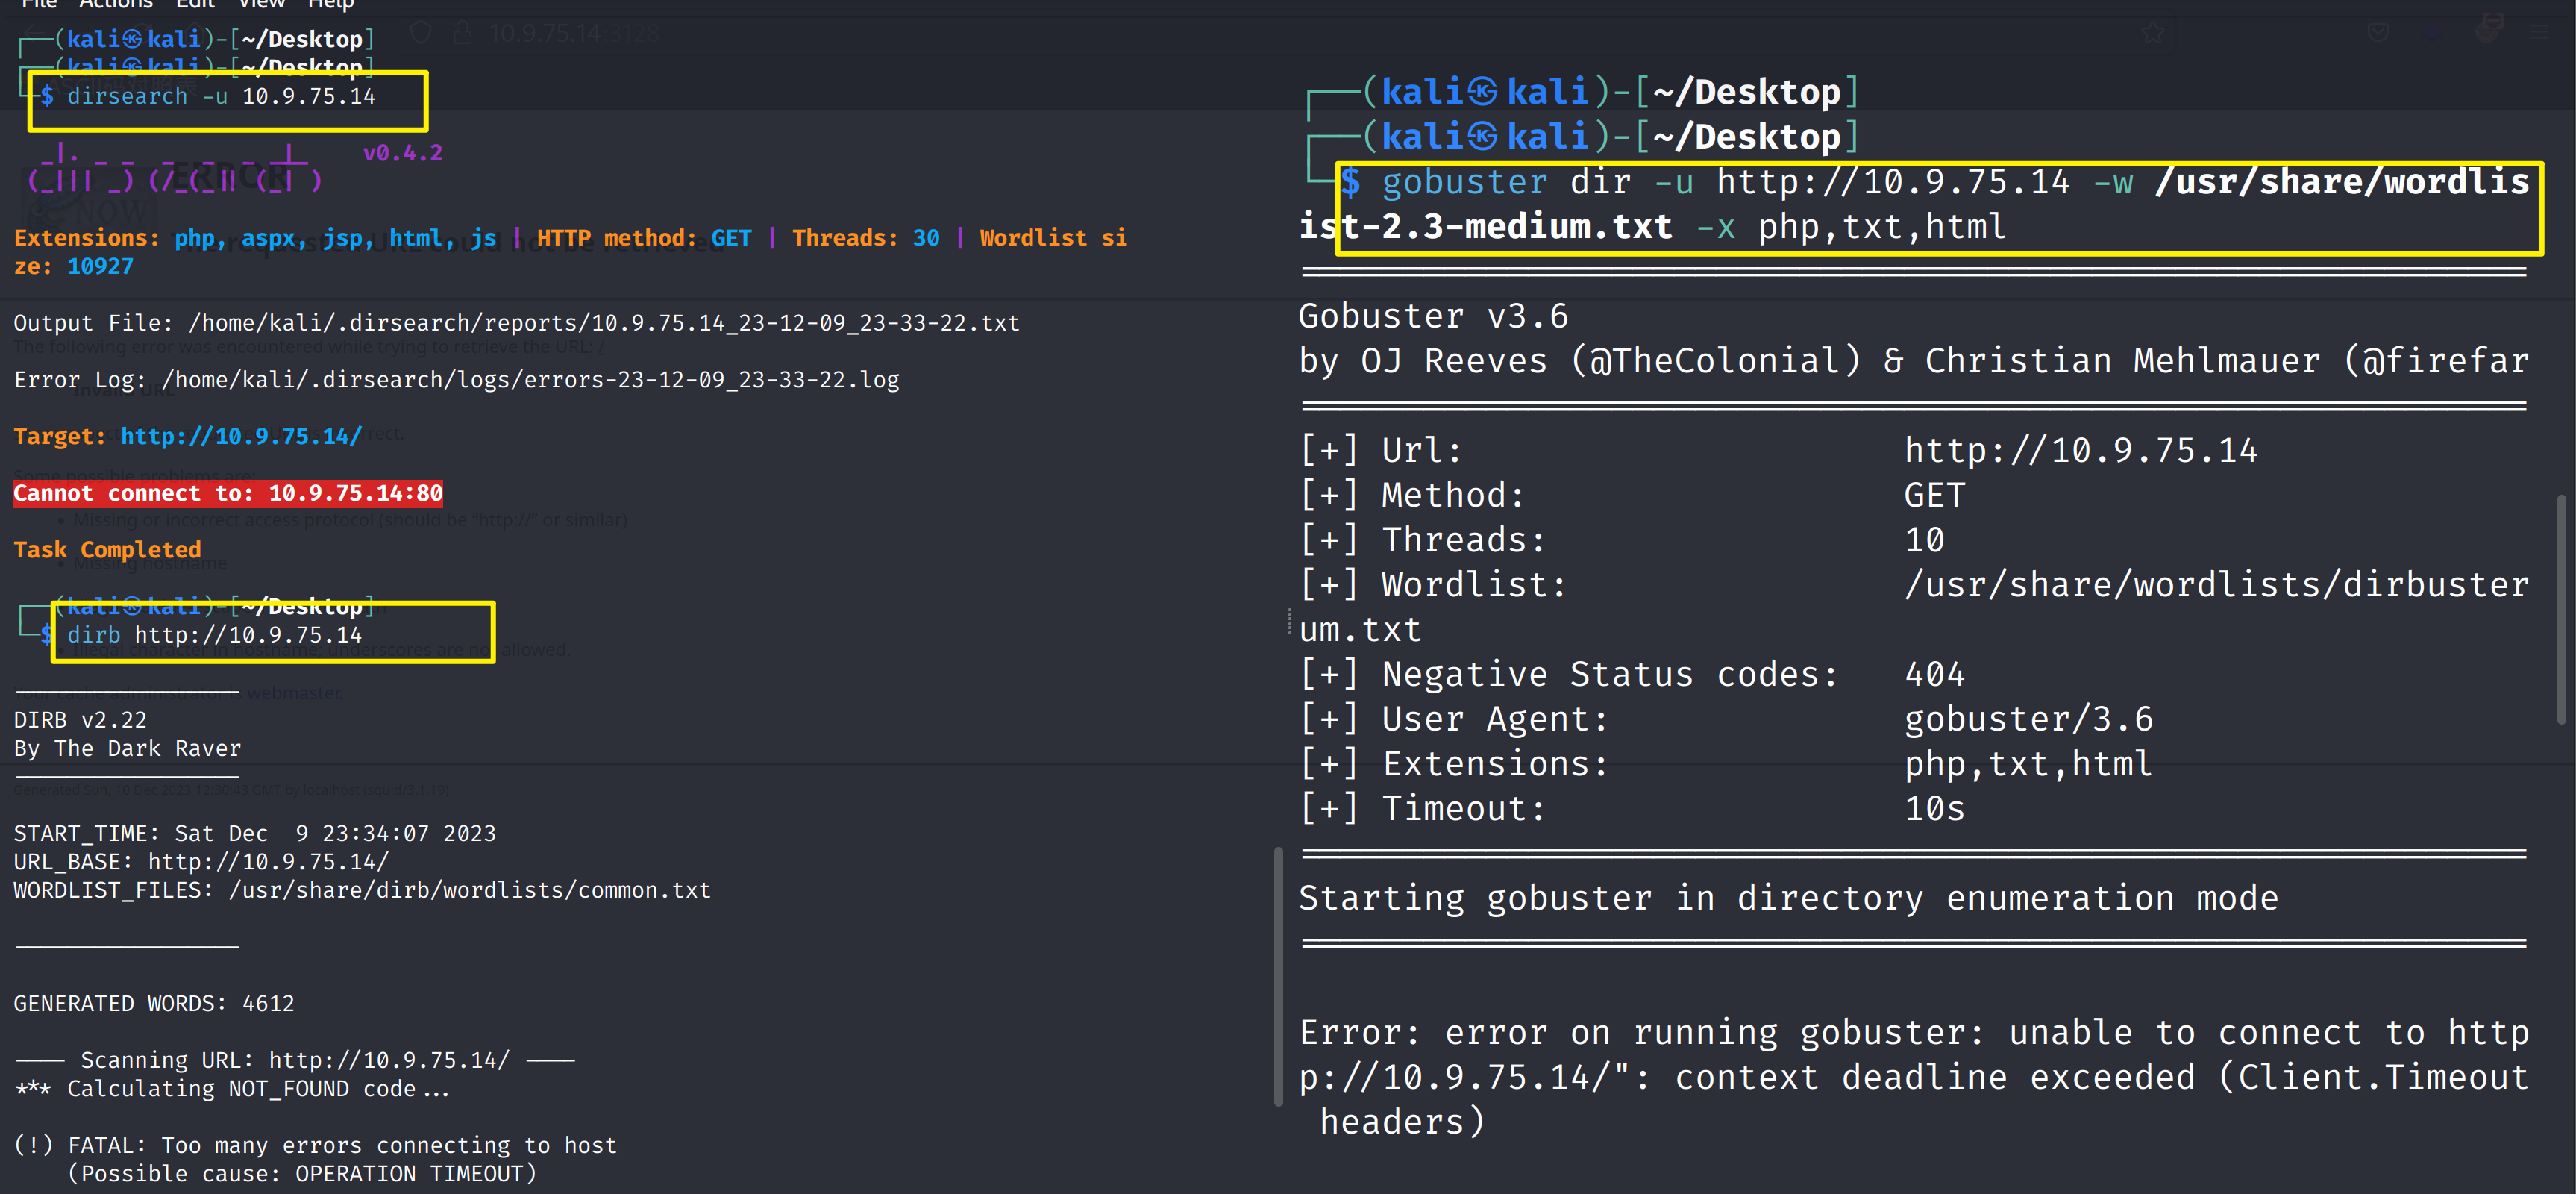Image resolution: width=2576 pixels, height=1194 pixels.
Task: Click the 'DIRB v2.22' banner text
Action: [x=80, y=720]
